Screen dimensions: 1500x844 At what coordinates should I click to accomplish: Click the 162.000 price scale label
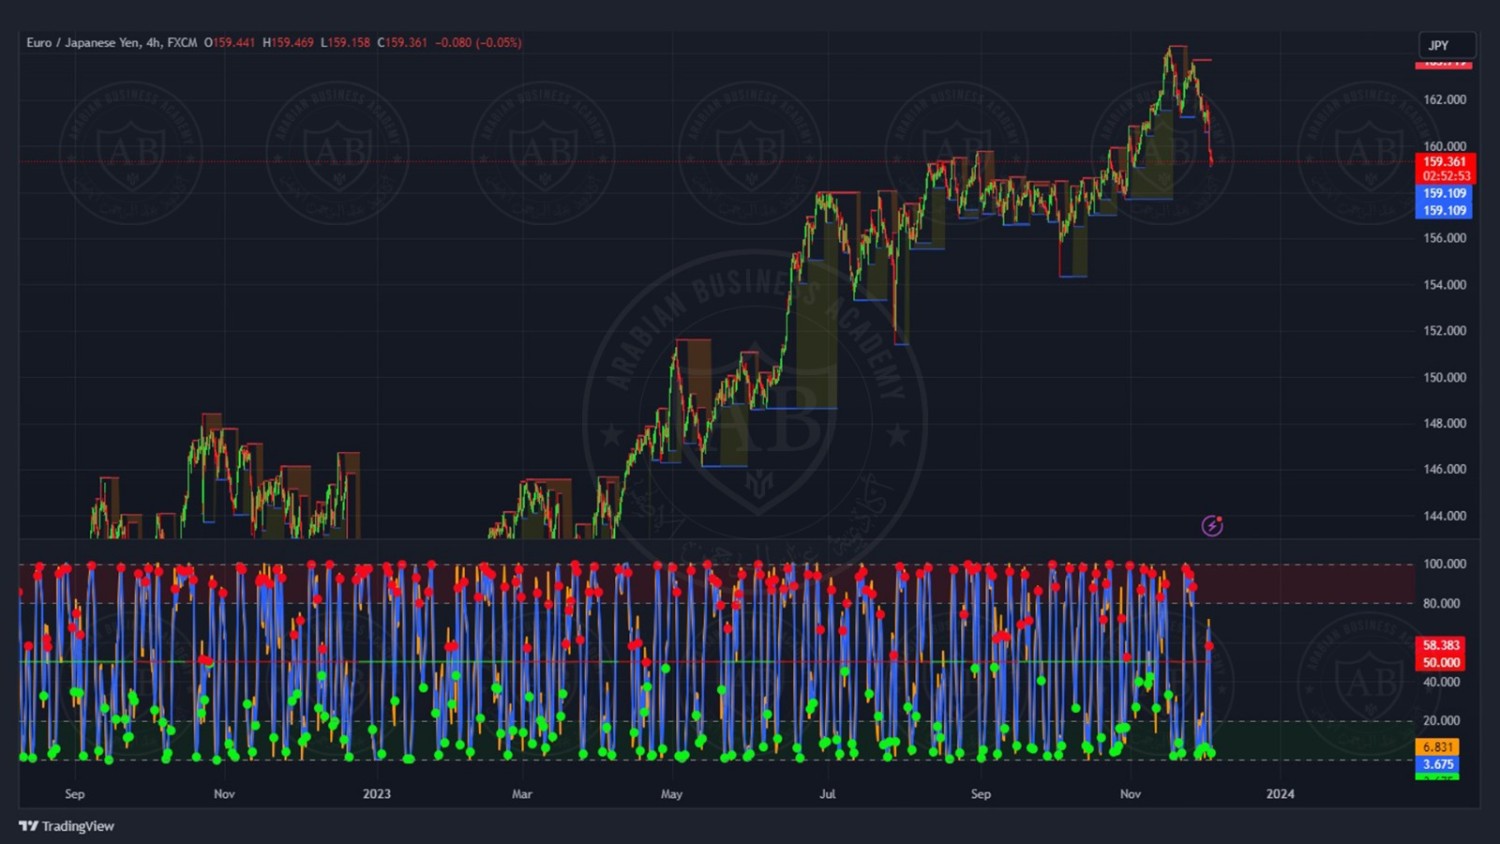(1444, 100)
